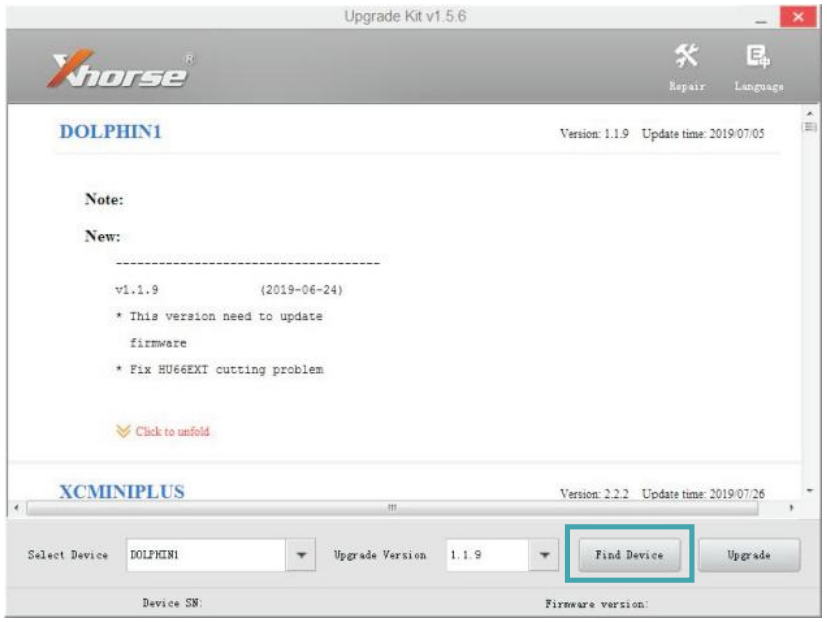Click the 1.1.9 version combo field
The width and height of the screenshot is (827, 622).
click(487, 554)
